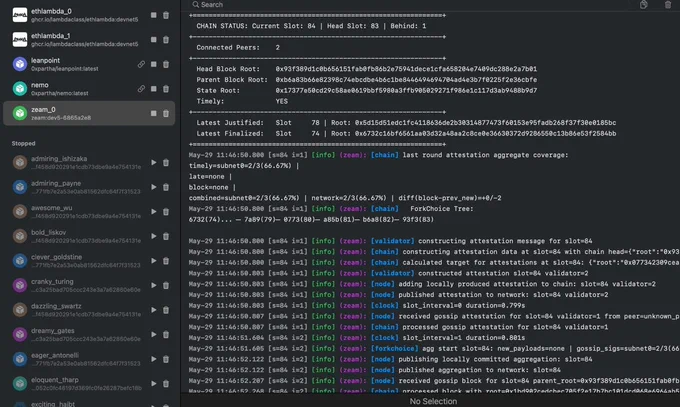This screenshot has height=407, width=680.
Task: Delete the cranky_turing container
Action: [166, 285]
